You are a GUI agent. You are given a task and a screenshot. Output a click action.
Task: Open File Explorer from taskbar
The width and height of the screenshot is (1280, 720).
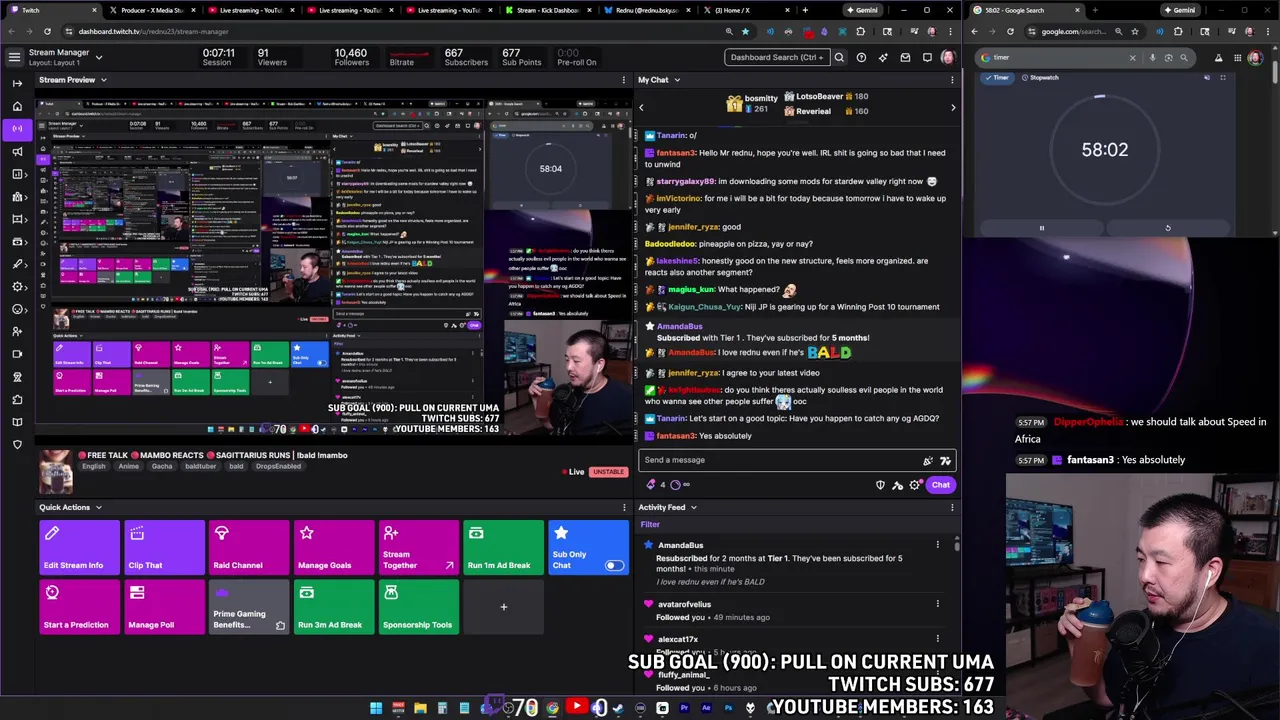[x=420, y=708]
